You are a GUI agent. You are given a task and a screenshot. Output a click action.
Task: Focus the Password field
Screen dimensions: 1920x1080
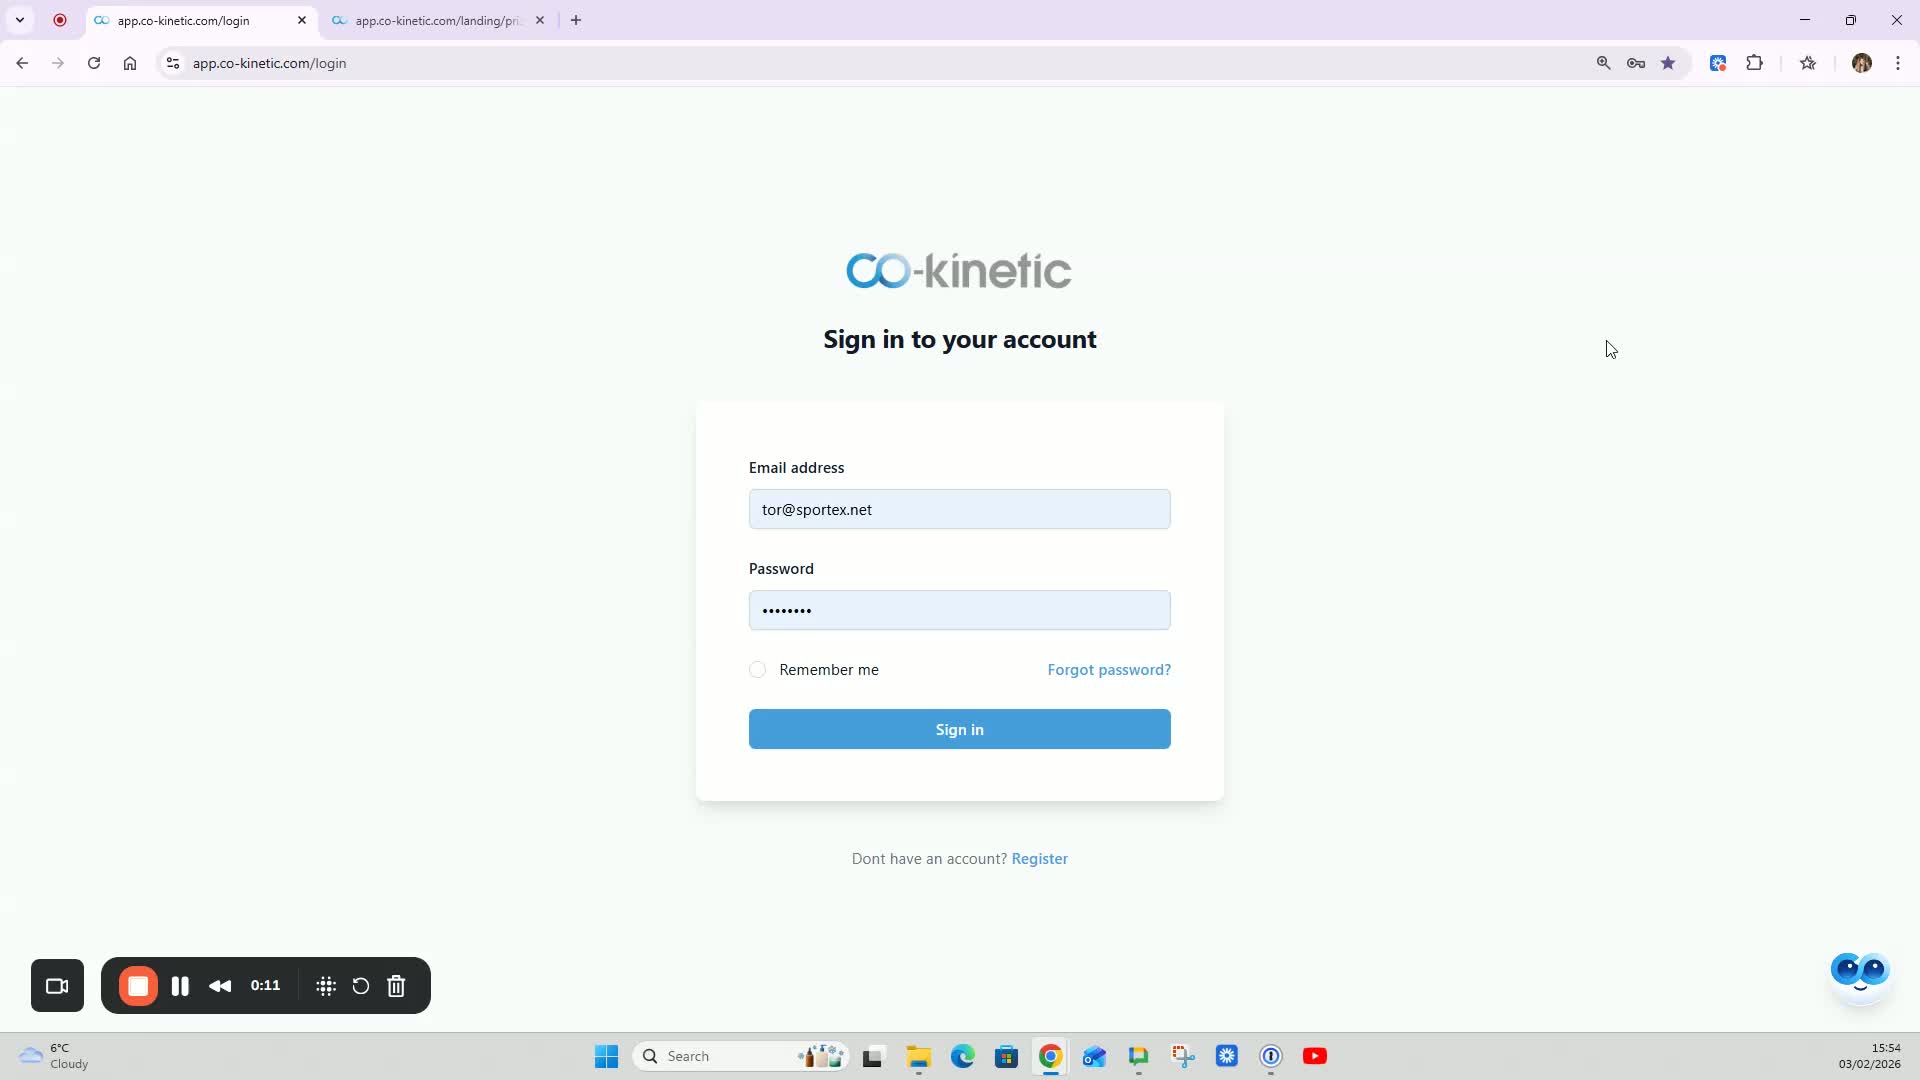[x=959, y=610]
